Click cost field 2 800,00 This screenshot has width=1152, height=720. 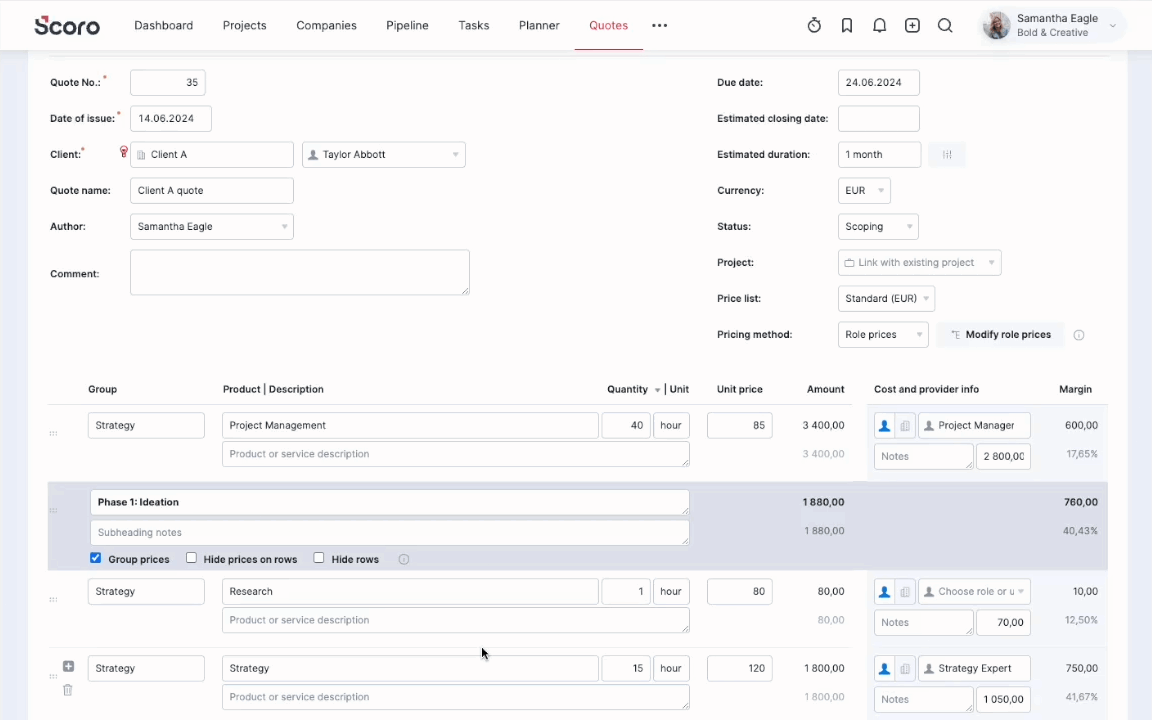click(x=1003, y=456)
